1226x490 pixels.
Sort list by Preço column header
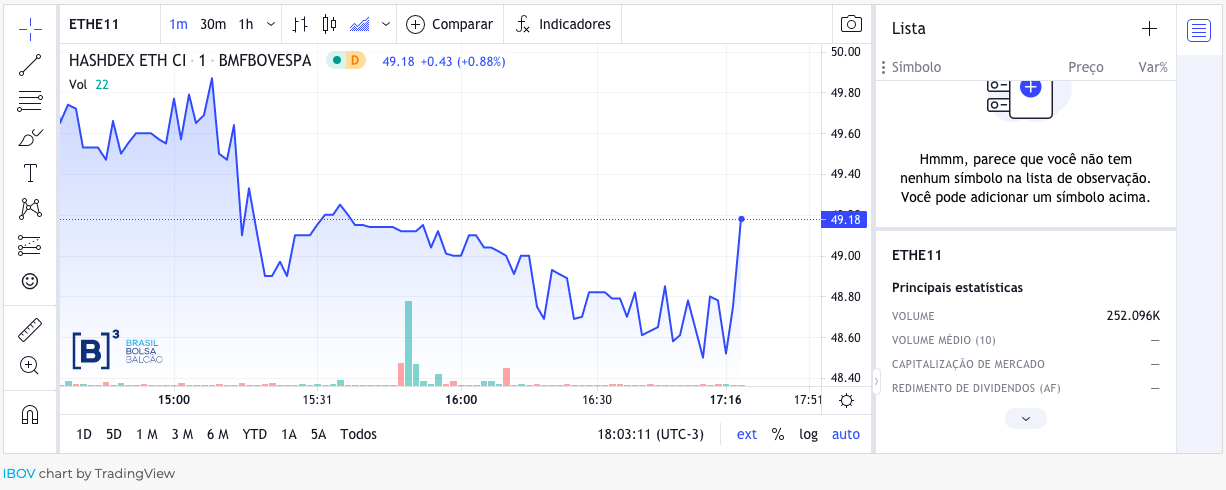tap(1086, 67)
